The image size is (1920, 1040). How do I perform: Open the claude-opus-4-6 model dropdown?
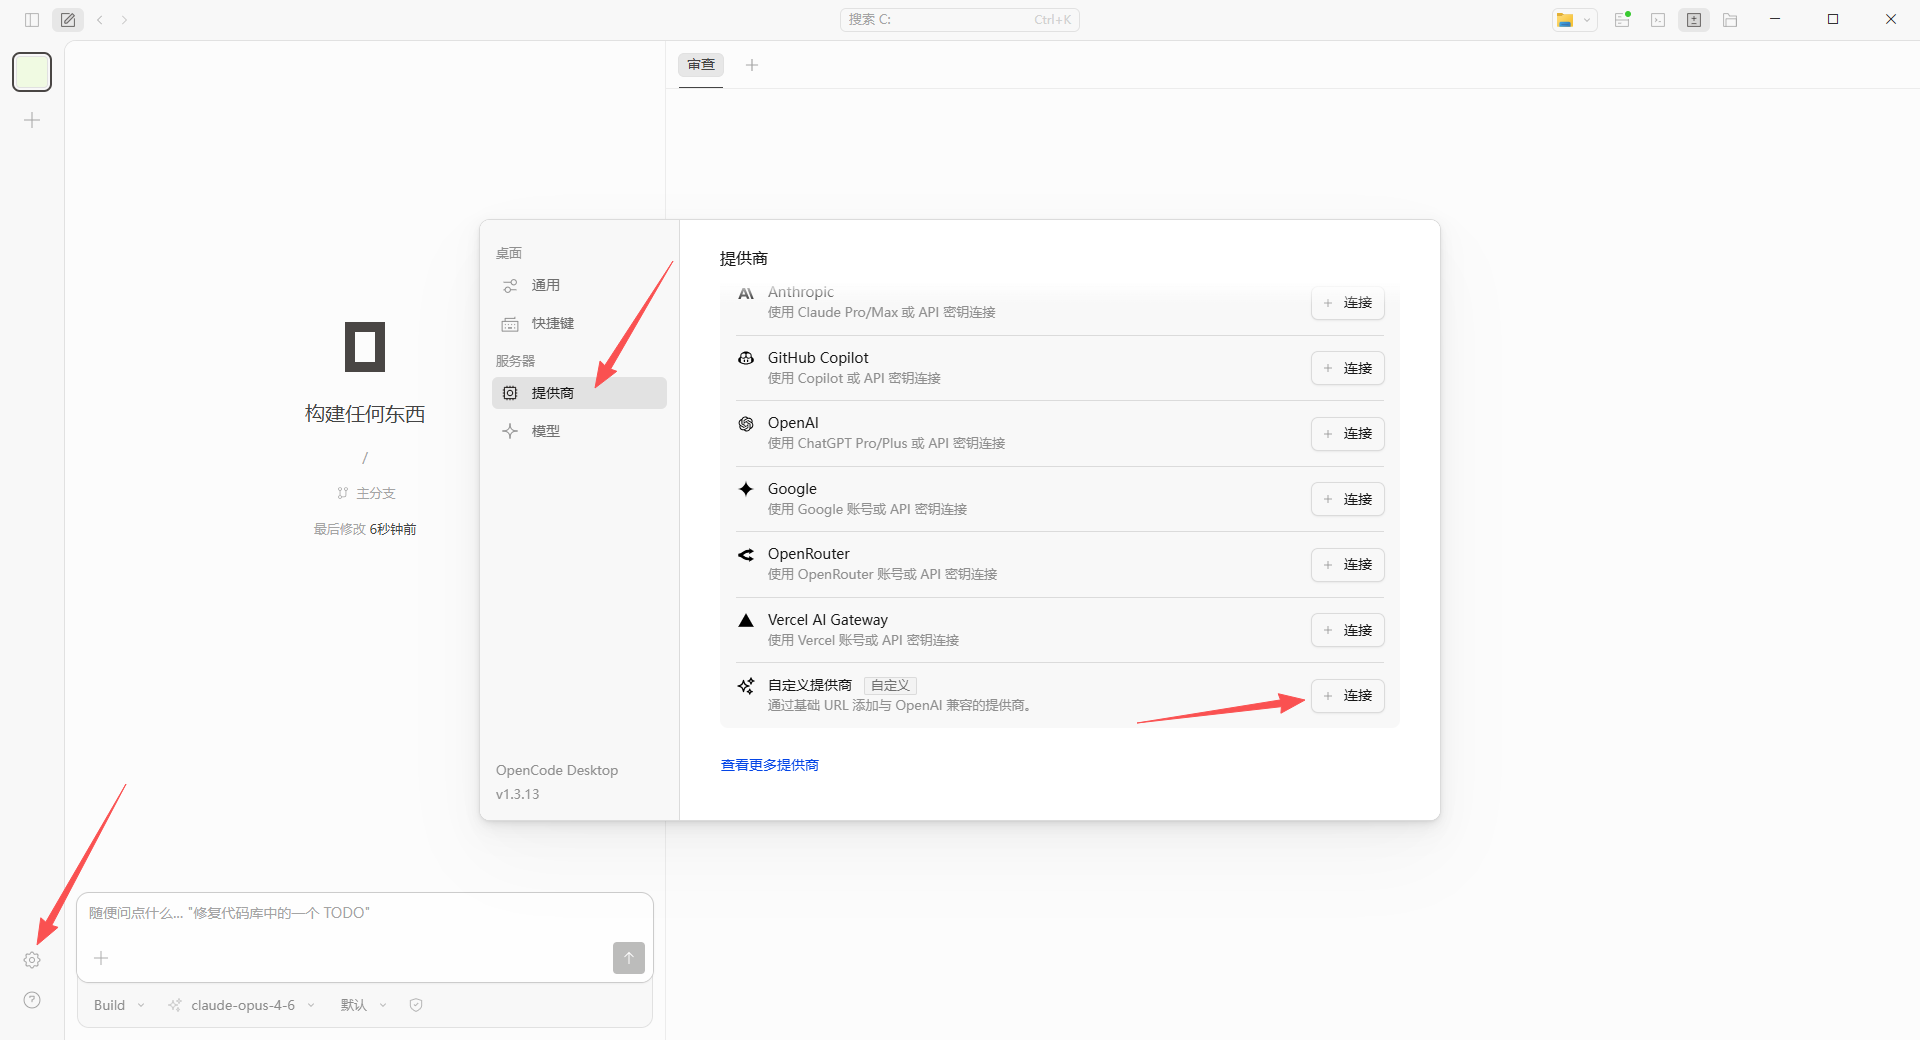point(243,1005)
